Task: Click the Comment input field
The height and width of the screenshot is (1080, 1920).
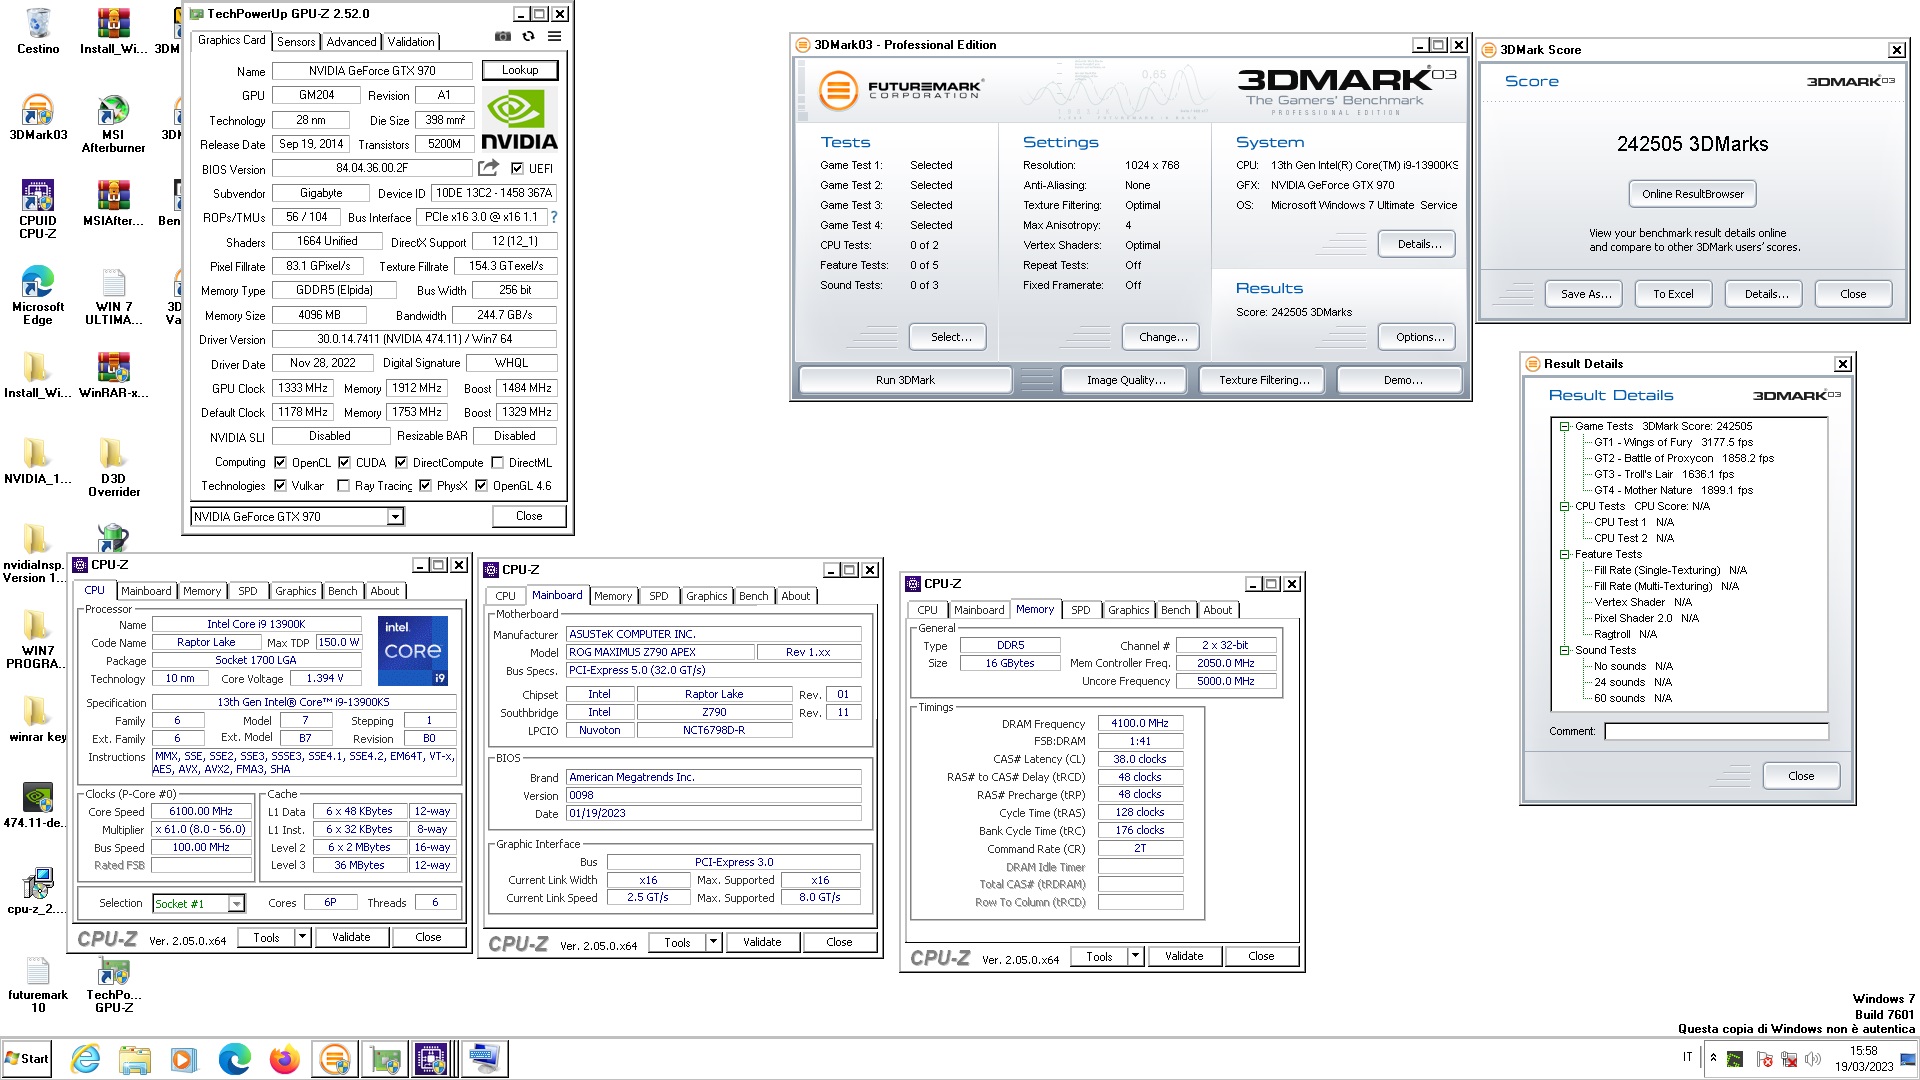Action: pyautogui.click(x=1716, y=731)
